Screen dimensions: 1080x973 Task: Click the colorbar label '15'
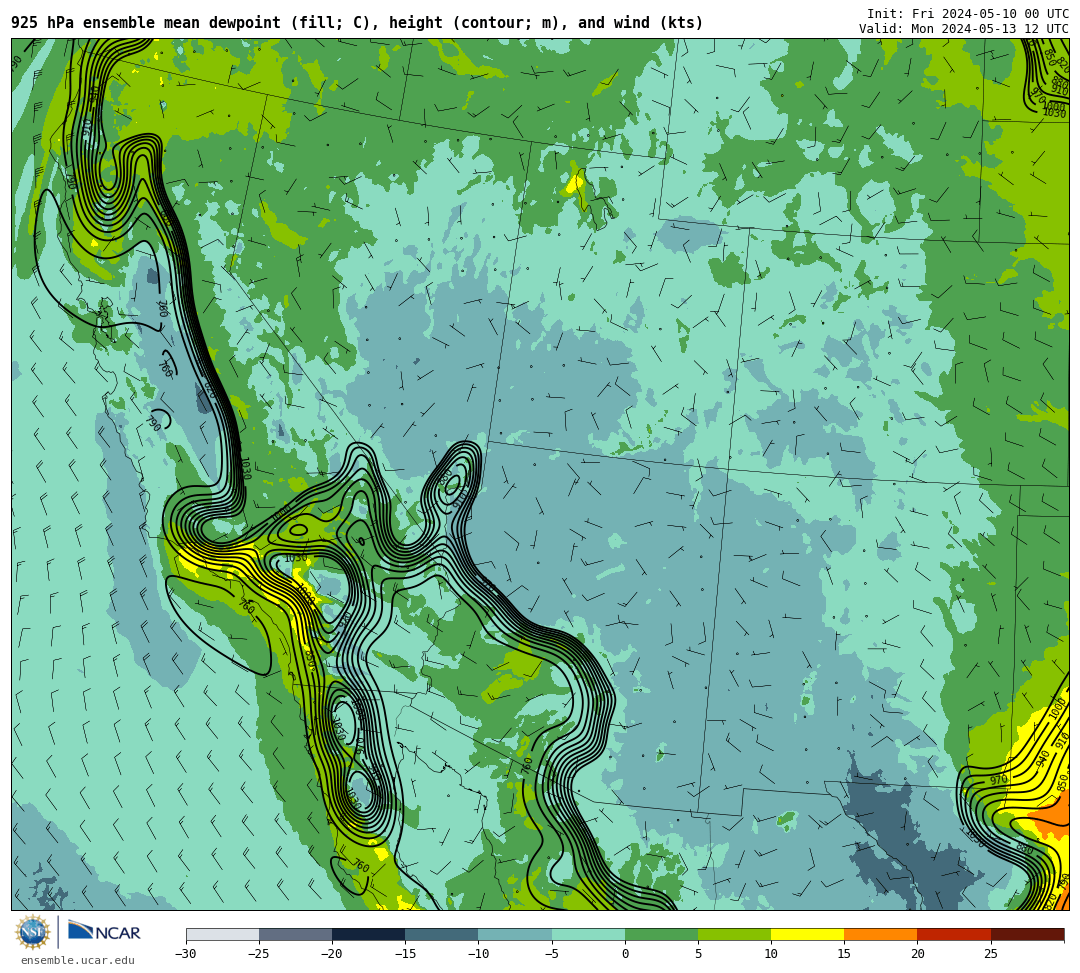844,954
